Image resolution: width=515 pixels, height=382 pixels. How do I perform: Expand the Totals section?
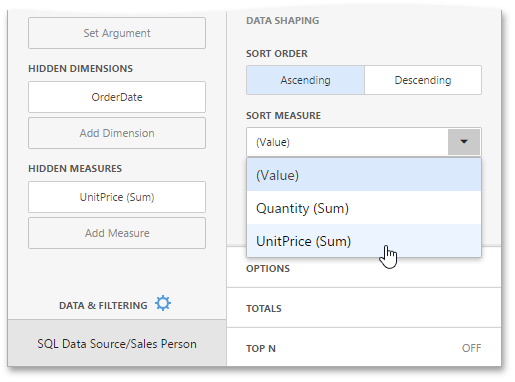364,308
